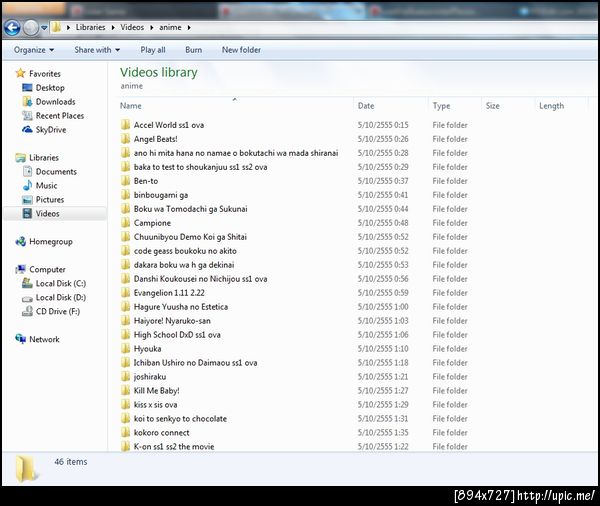Sort by the Type column header
600x506 pixels.
pos(441,106)
